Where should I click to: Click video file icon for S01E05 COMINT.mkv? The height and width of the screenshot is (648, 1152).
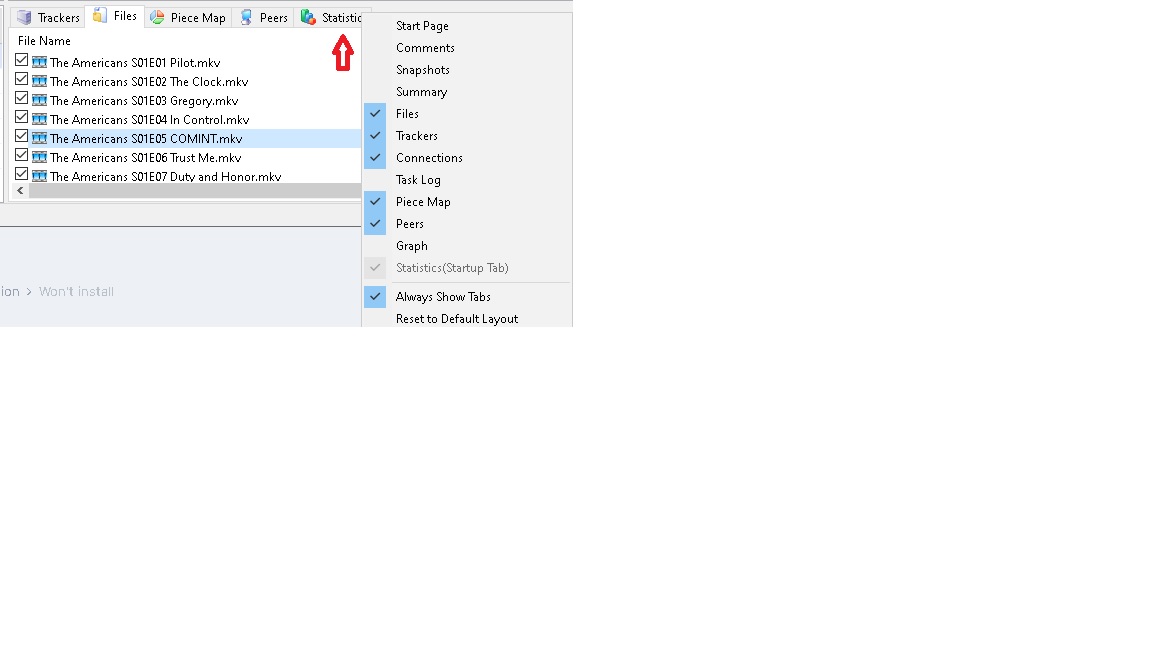tap(40, 139)
